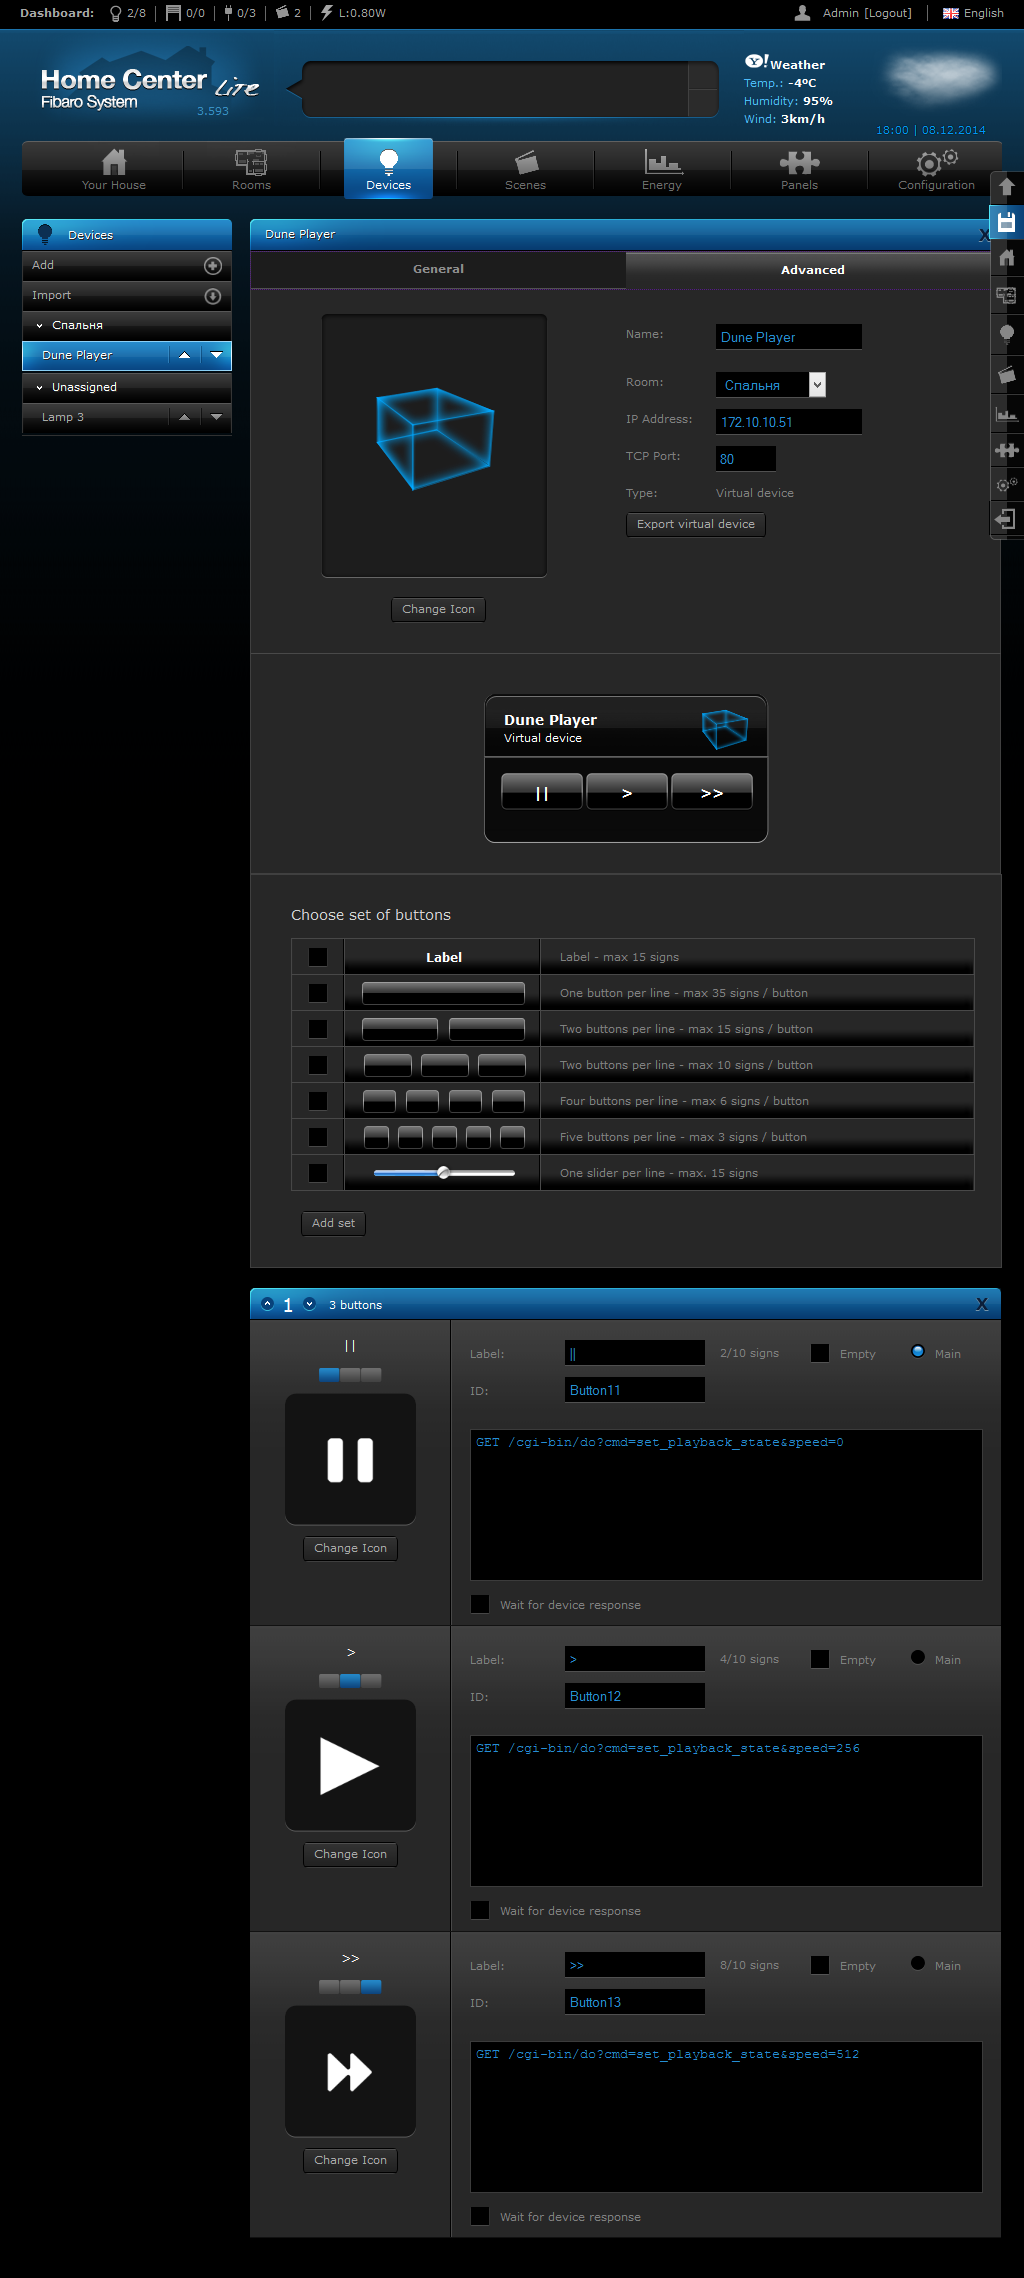The width and height of the screenshot is (1024, 2278).
Task: Enable Wait for device response for Button11
Action: pyautogui.click(x=480, y=1604)
